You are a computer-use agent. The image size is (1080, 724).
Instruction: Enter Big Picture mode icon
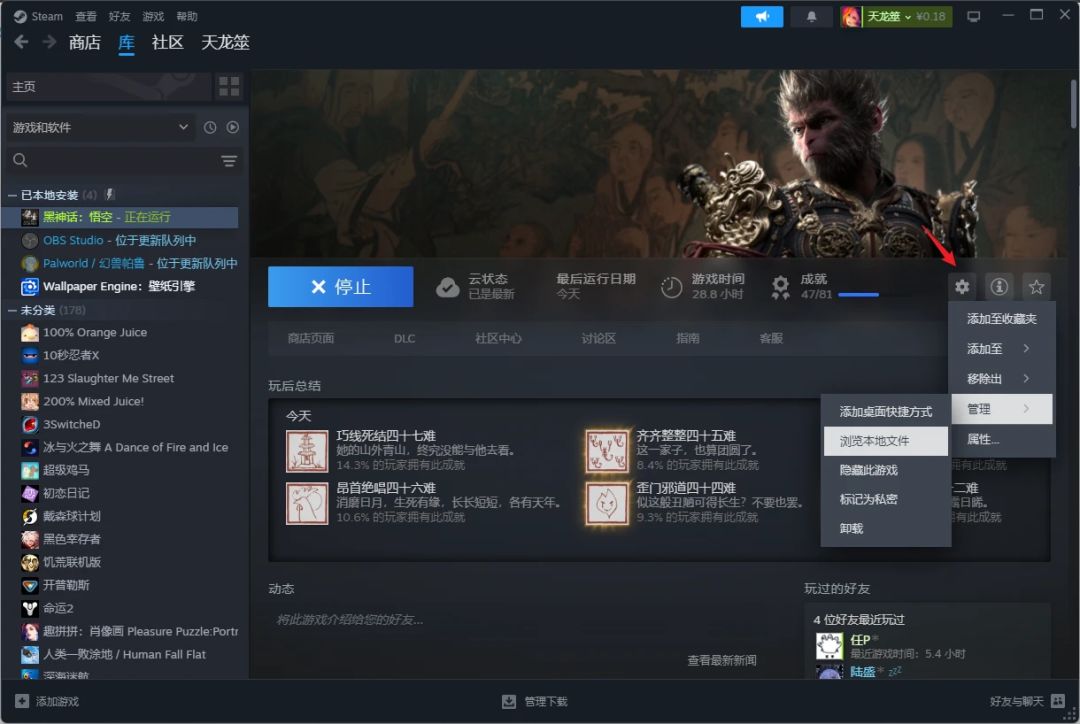(x=973, y=17)
